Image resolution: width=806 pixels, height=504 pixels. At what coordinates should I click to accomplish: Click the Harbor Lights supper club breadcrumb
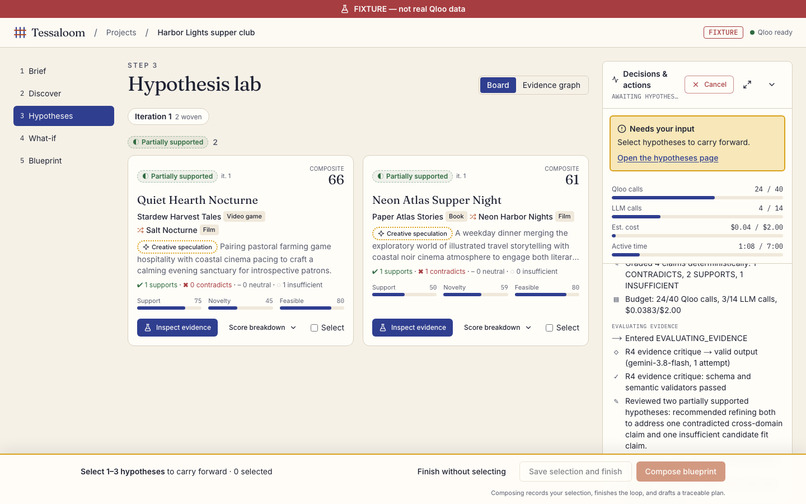point(206,32)
